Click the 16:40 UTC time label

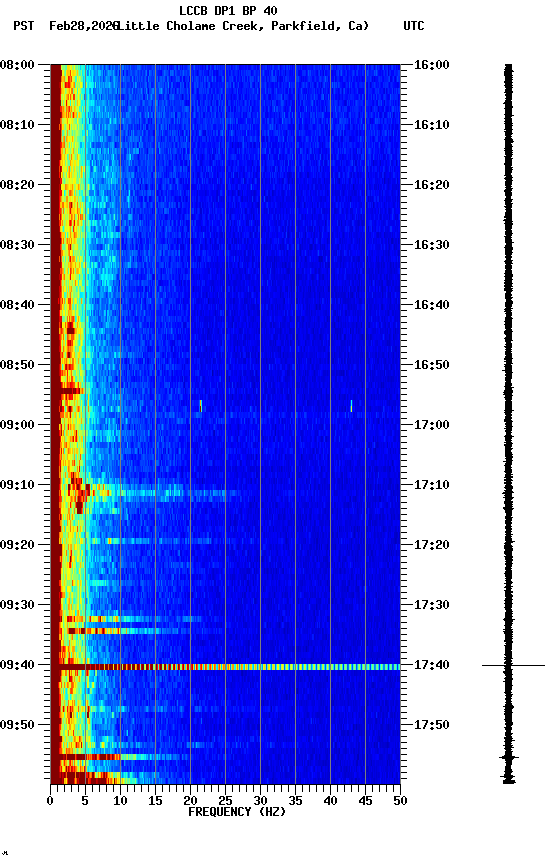[431, 305]
